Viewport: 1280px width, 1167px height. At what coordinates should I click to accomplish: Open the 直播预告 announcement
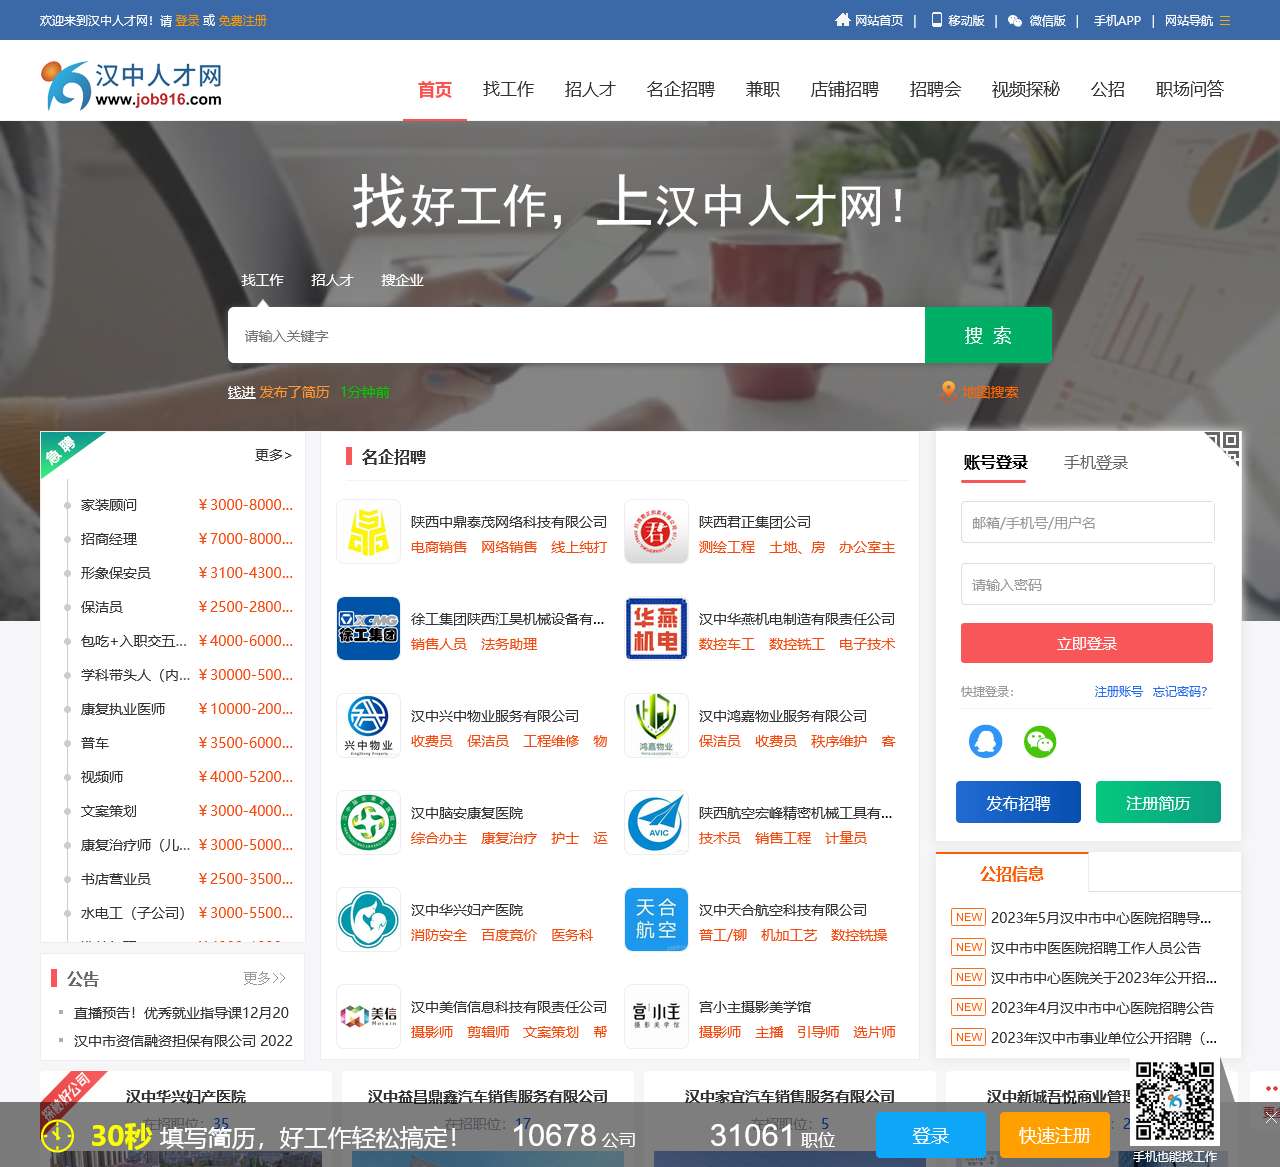181,1012
